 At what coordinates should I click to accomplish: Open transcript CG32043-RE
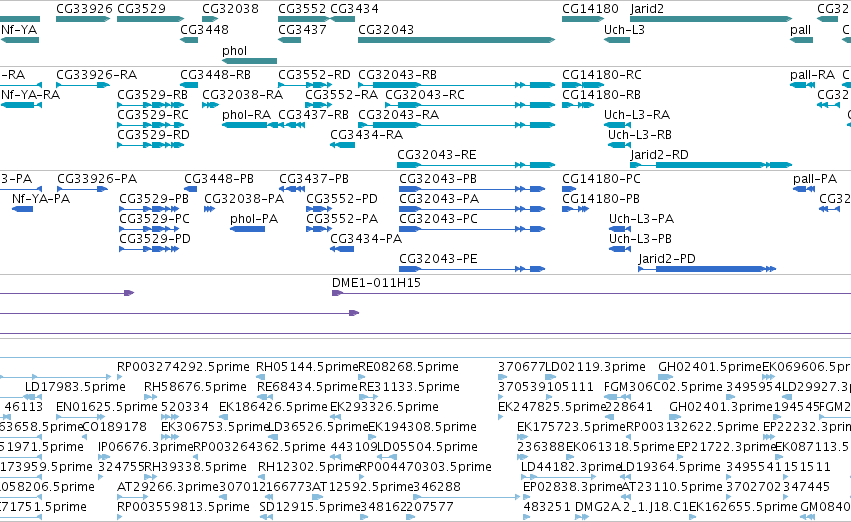tap(437, 155)
